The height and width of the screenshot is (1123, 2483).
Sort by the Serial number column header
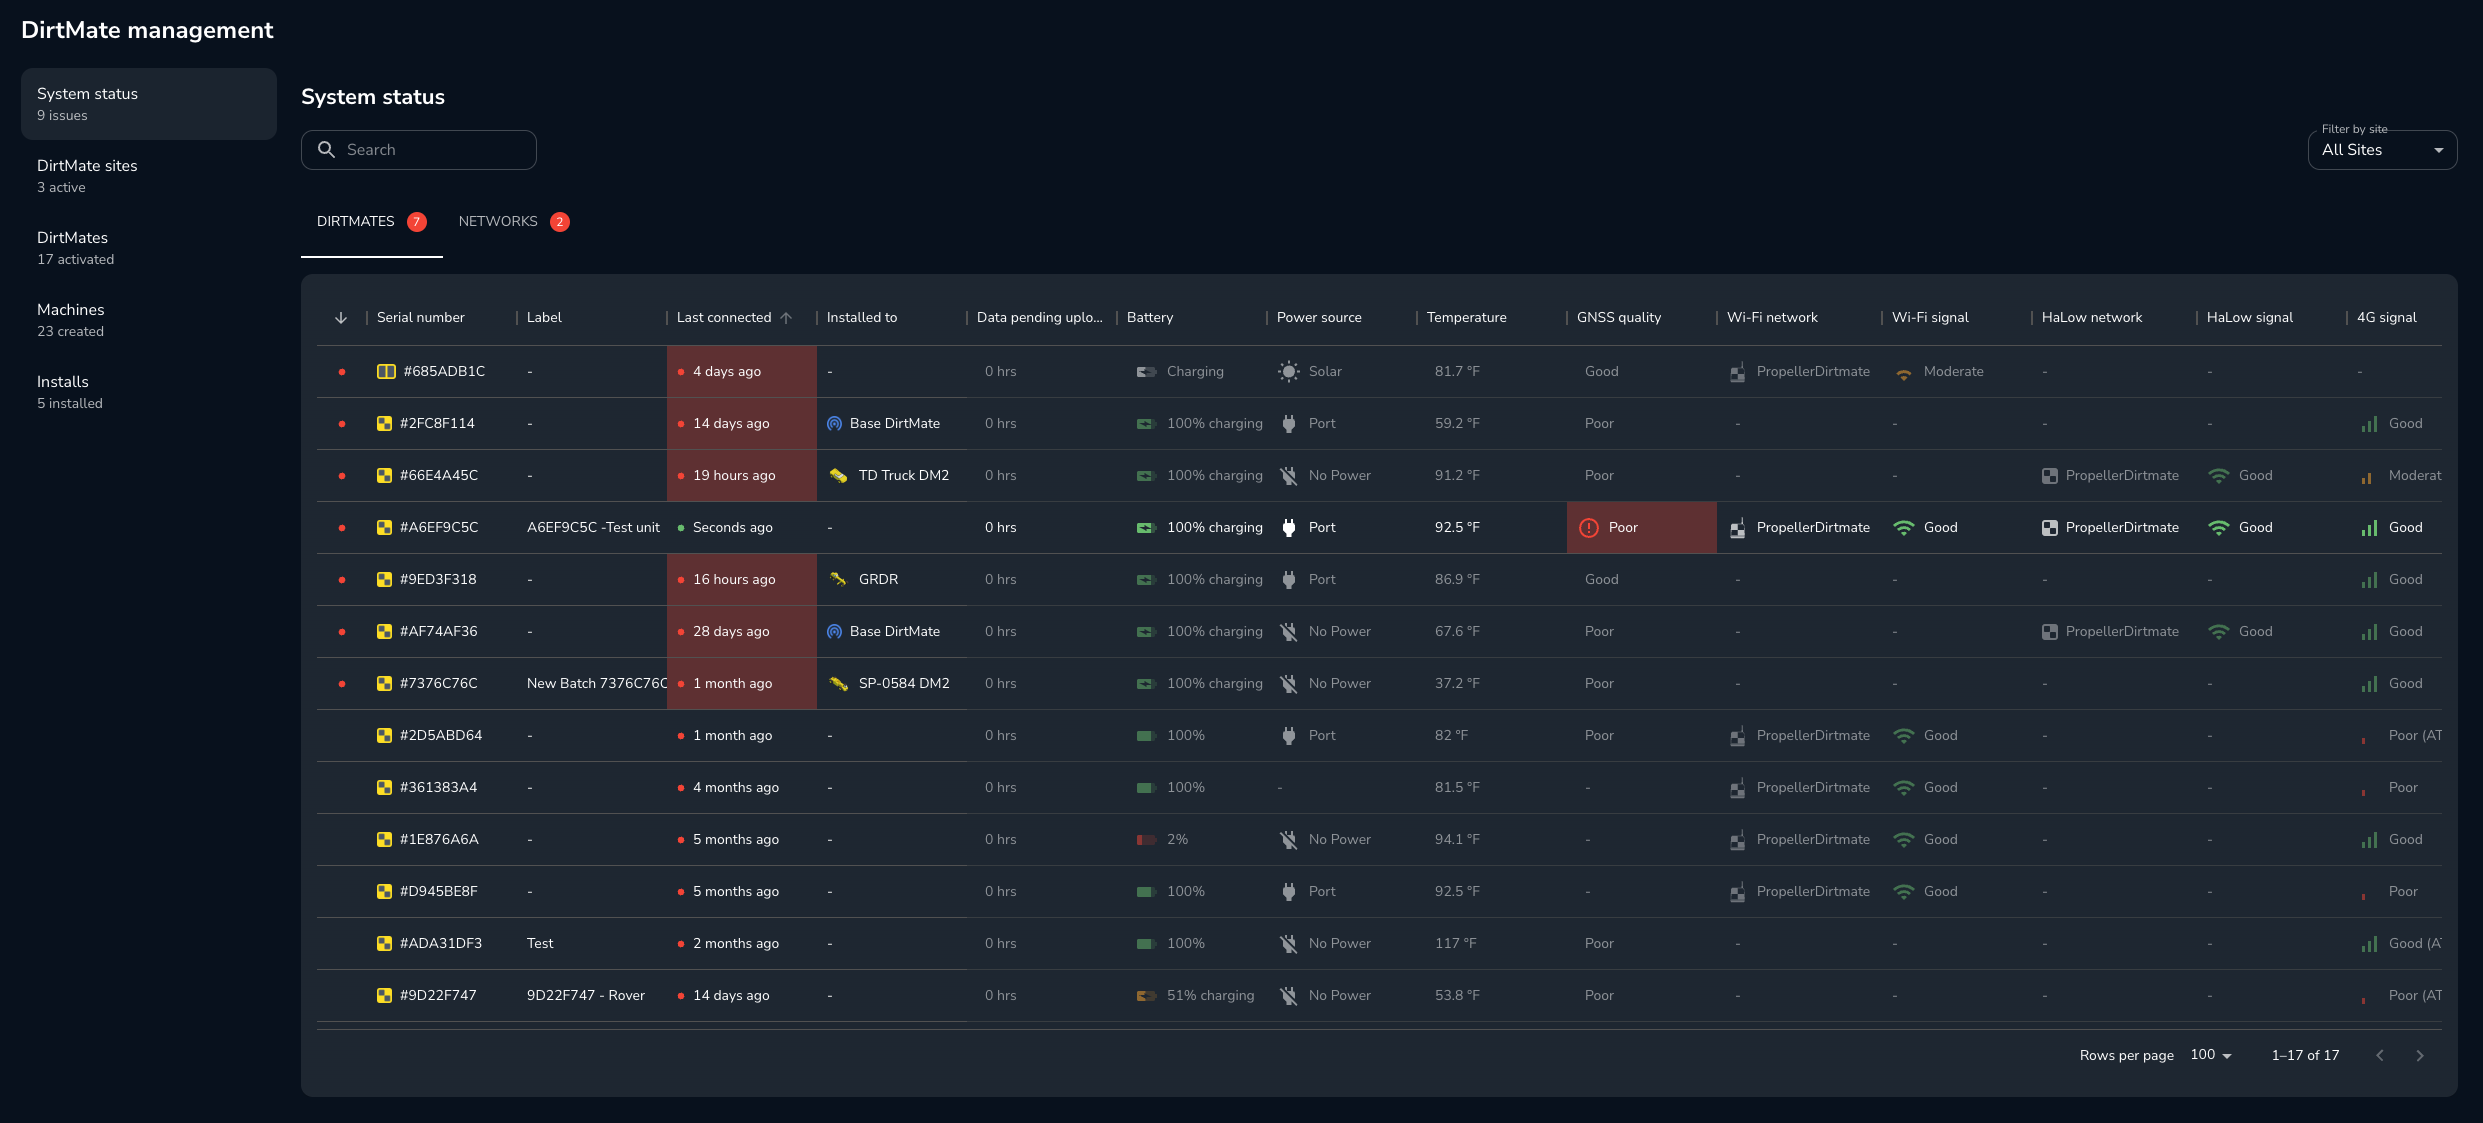(x=420, y=318)
